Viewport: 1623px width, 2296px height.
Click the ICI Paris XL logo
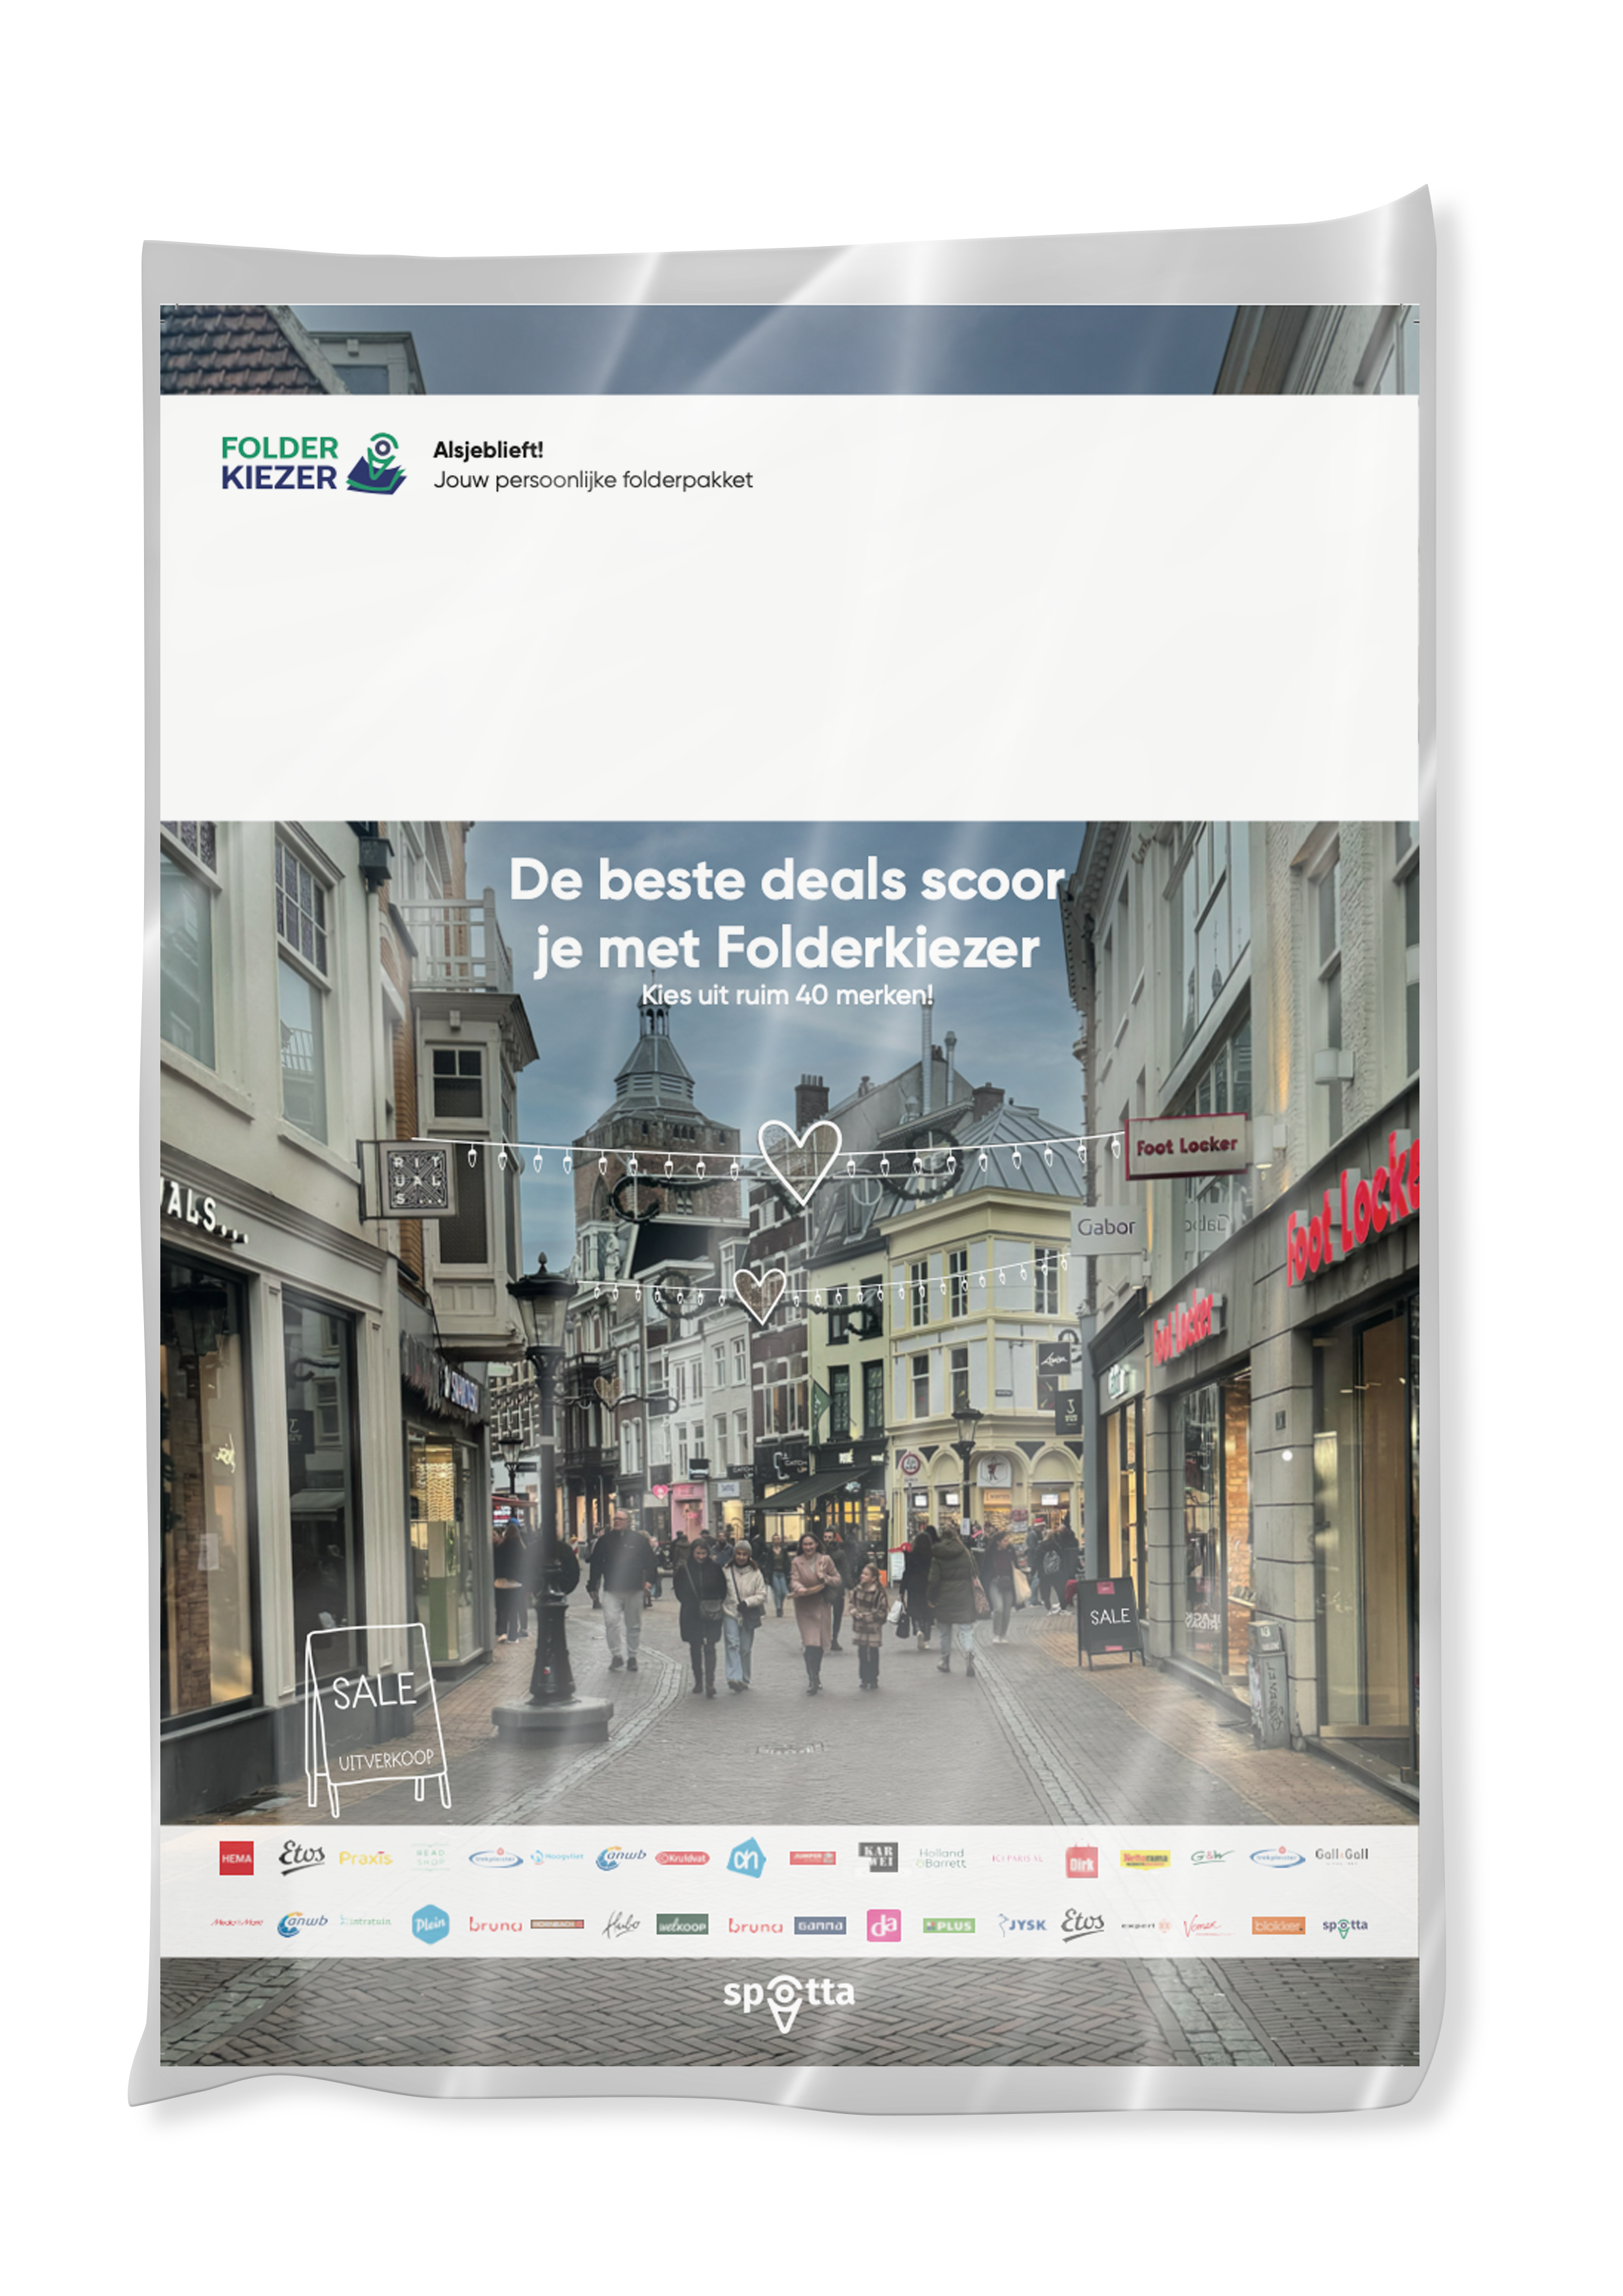(x=1017, y=1858)
